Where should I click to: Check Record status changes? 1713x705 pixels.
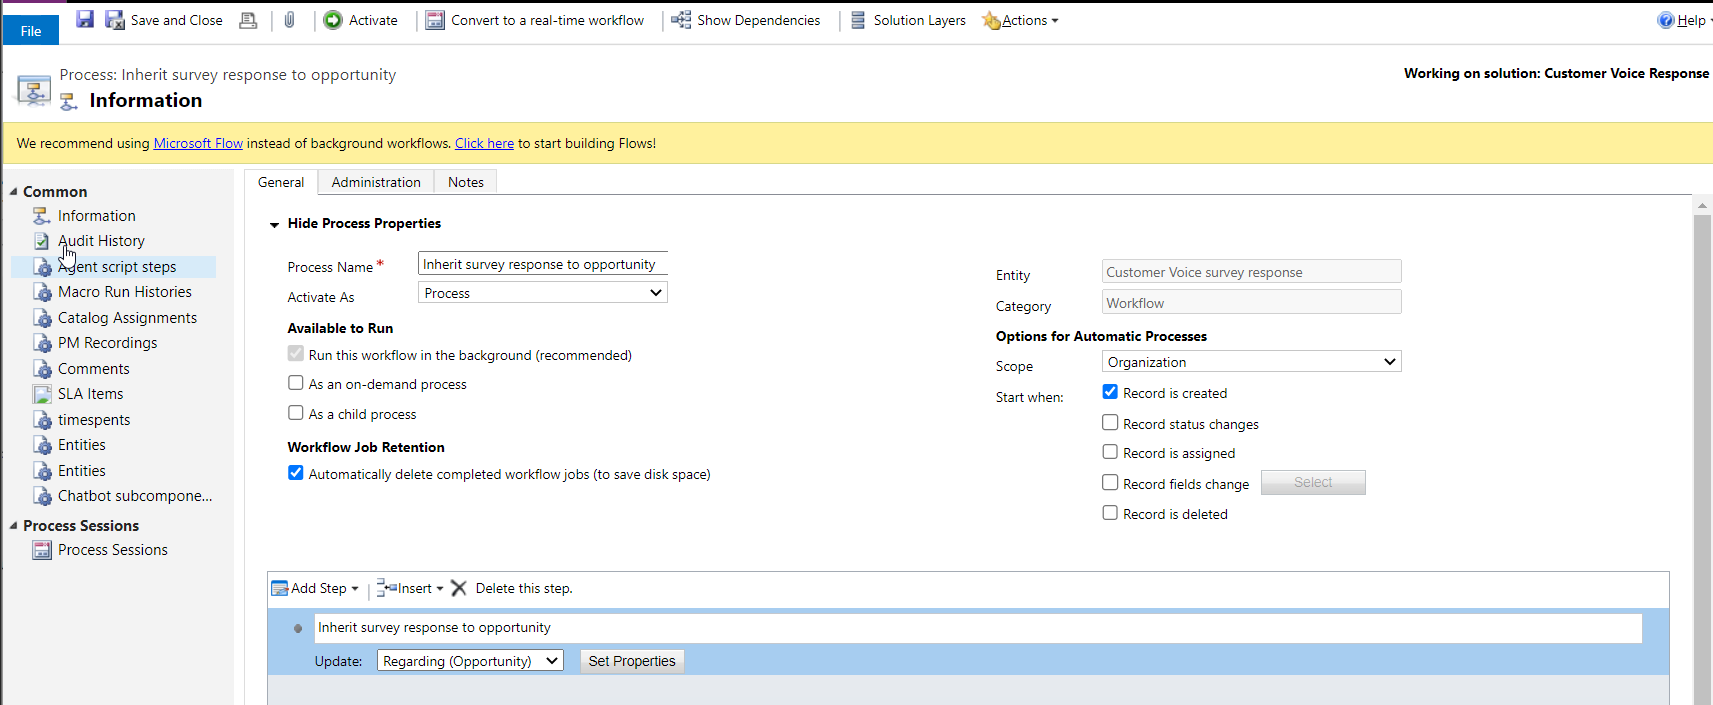[x=1110, y=423]
